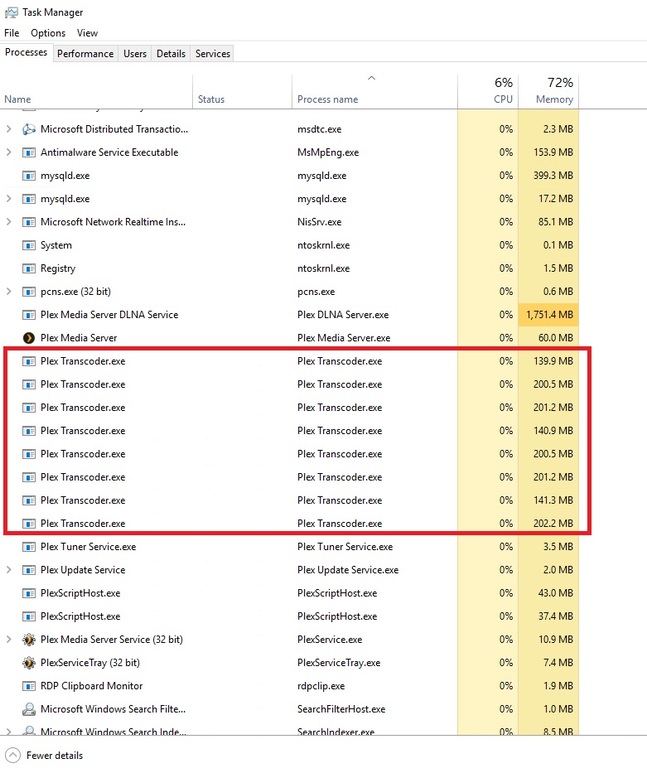Viewport: 647px width, 773px height.
Task: Click the icon of PlexScriptHost using 43.0 MB
Action: (29, 593)
